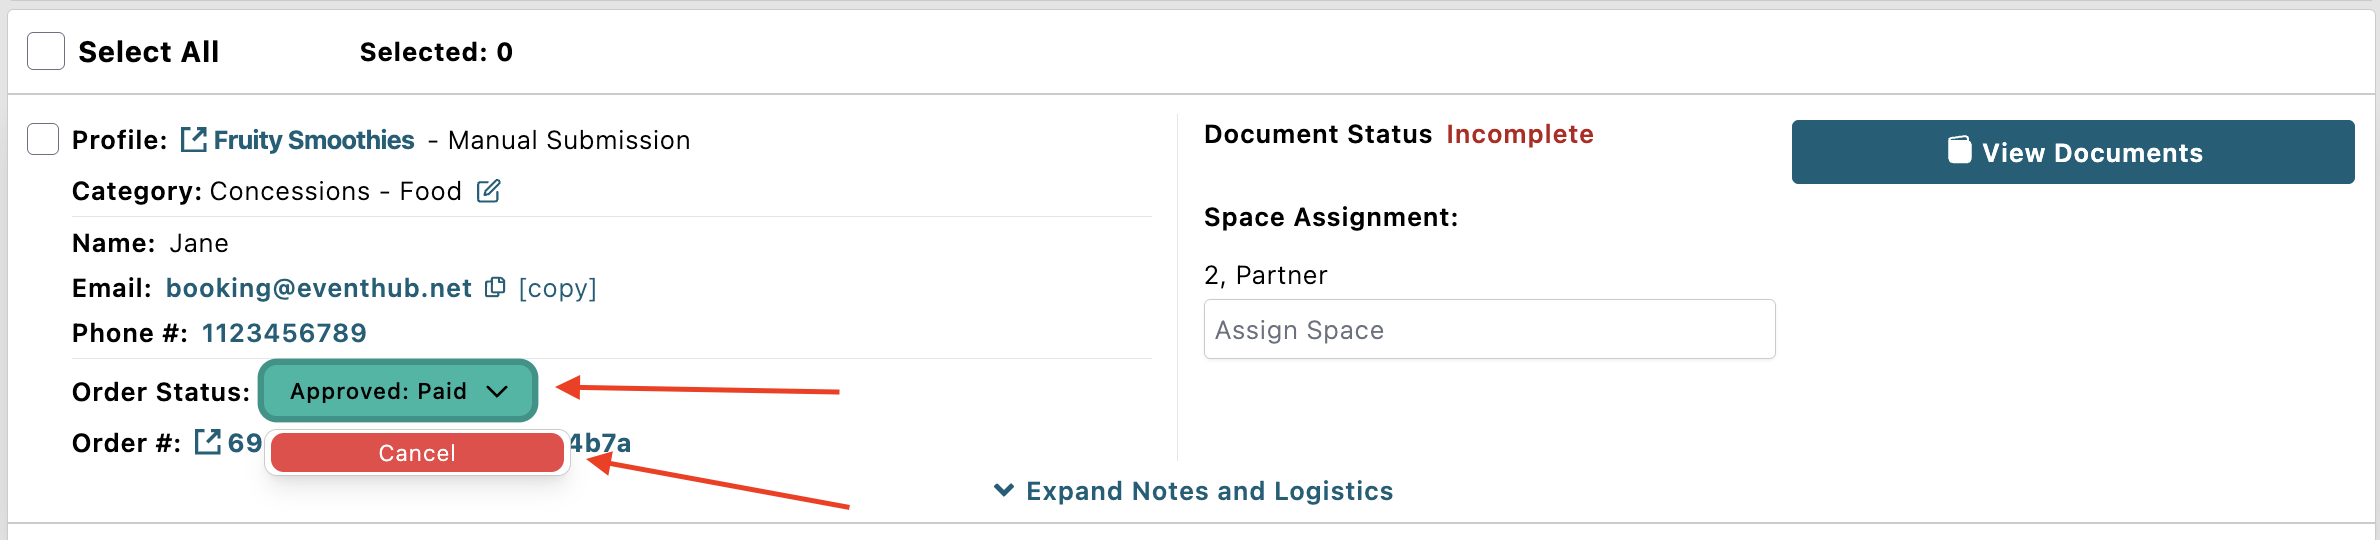
Task: Click the booking@eventhub.net email link
Action: [319, 288]
